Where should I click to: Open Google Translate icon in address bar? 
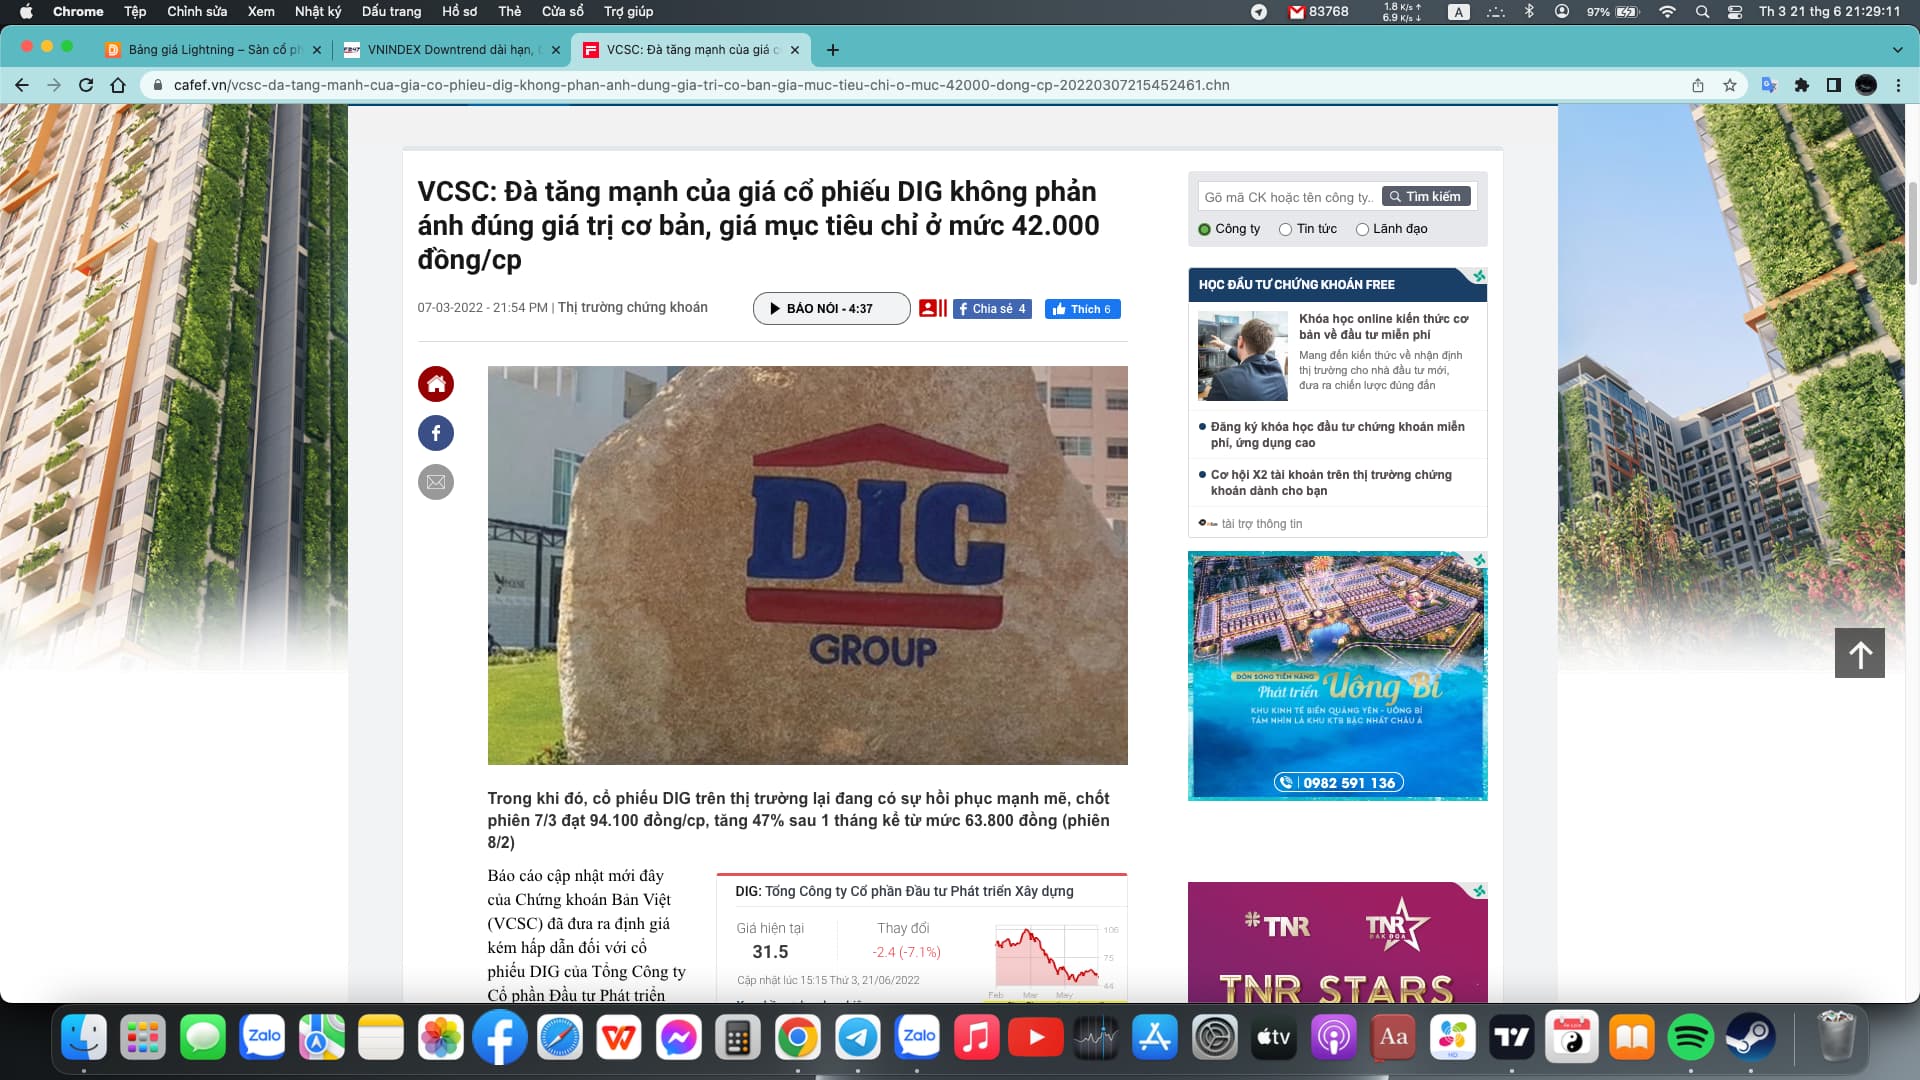[1769, 85]
